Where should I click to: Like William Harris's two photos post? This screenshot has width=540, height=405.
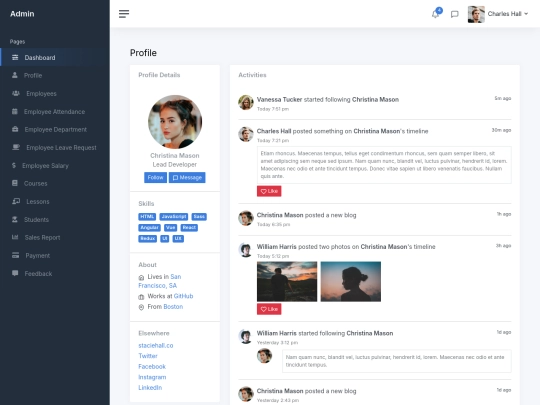click(269, 309)
